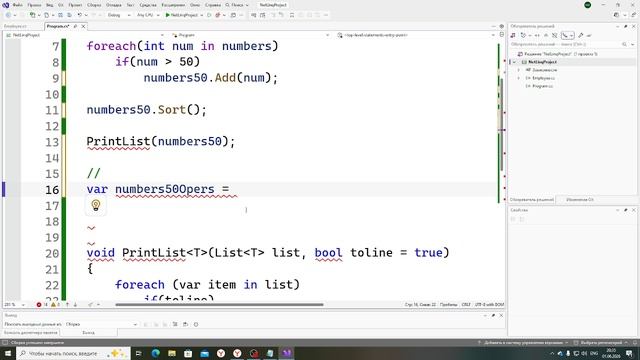Click the Clear All icon in Output panel
Screen dimensions: 640x360
[x=175, y=324]
